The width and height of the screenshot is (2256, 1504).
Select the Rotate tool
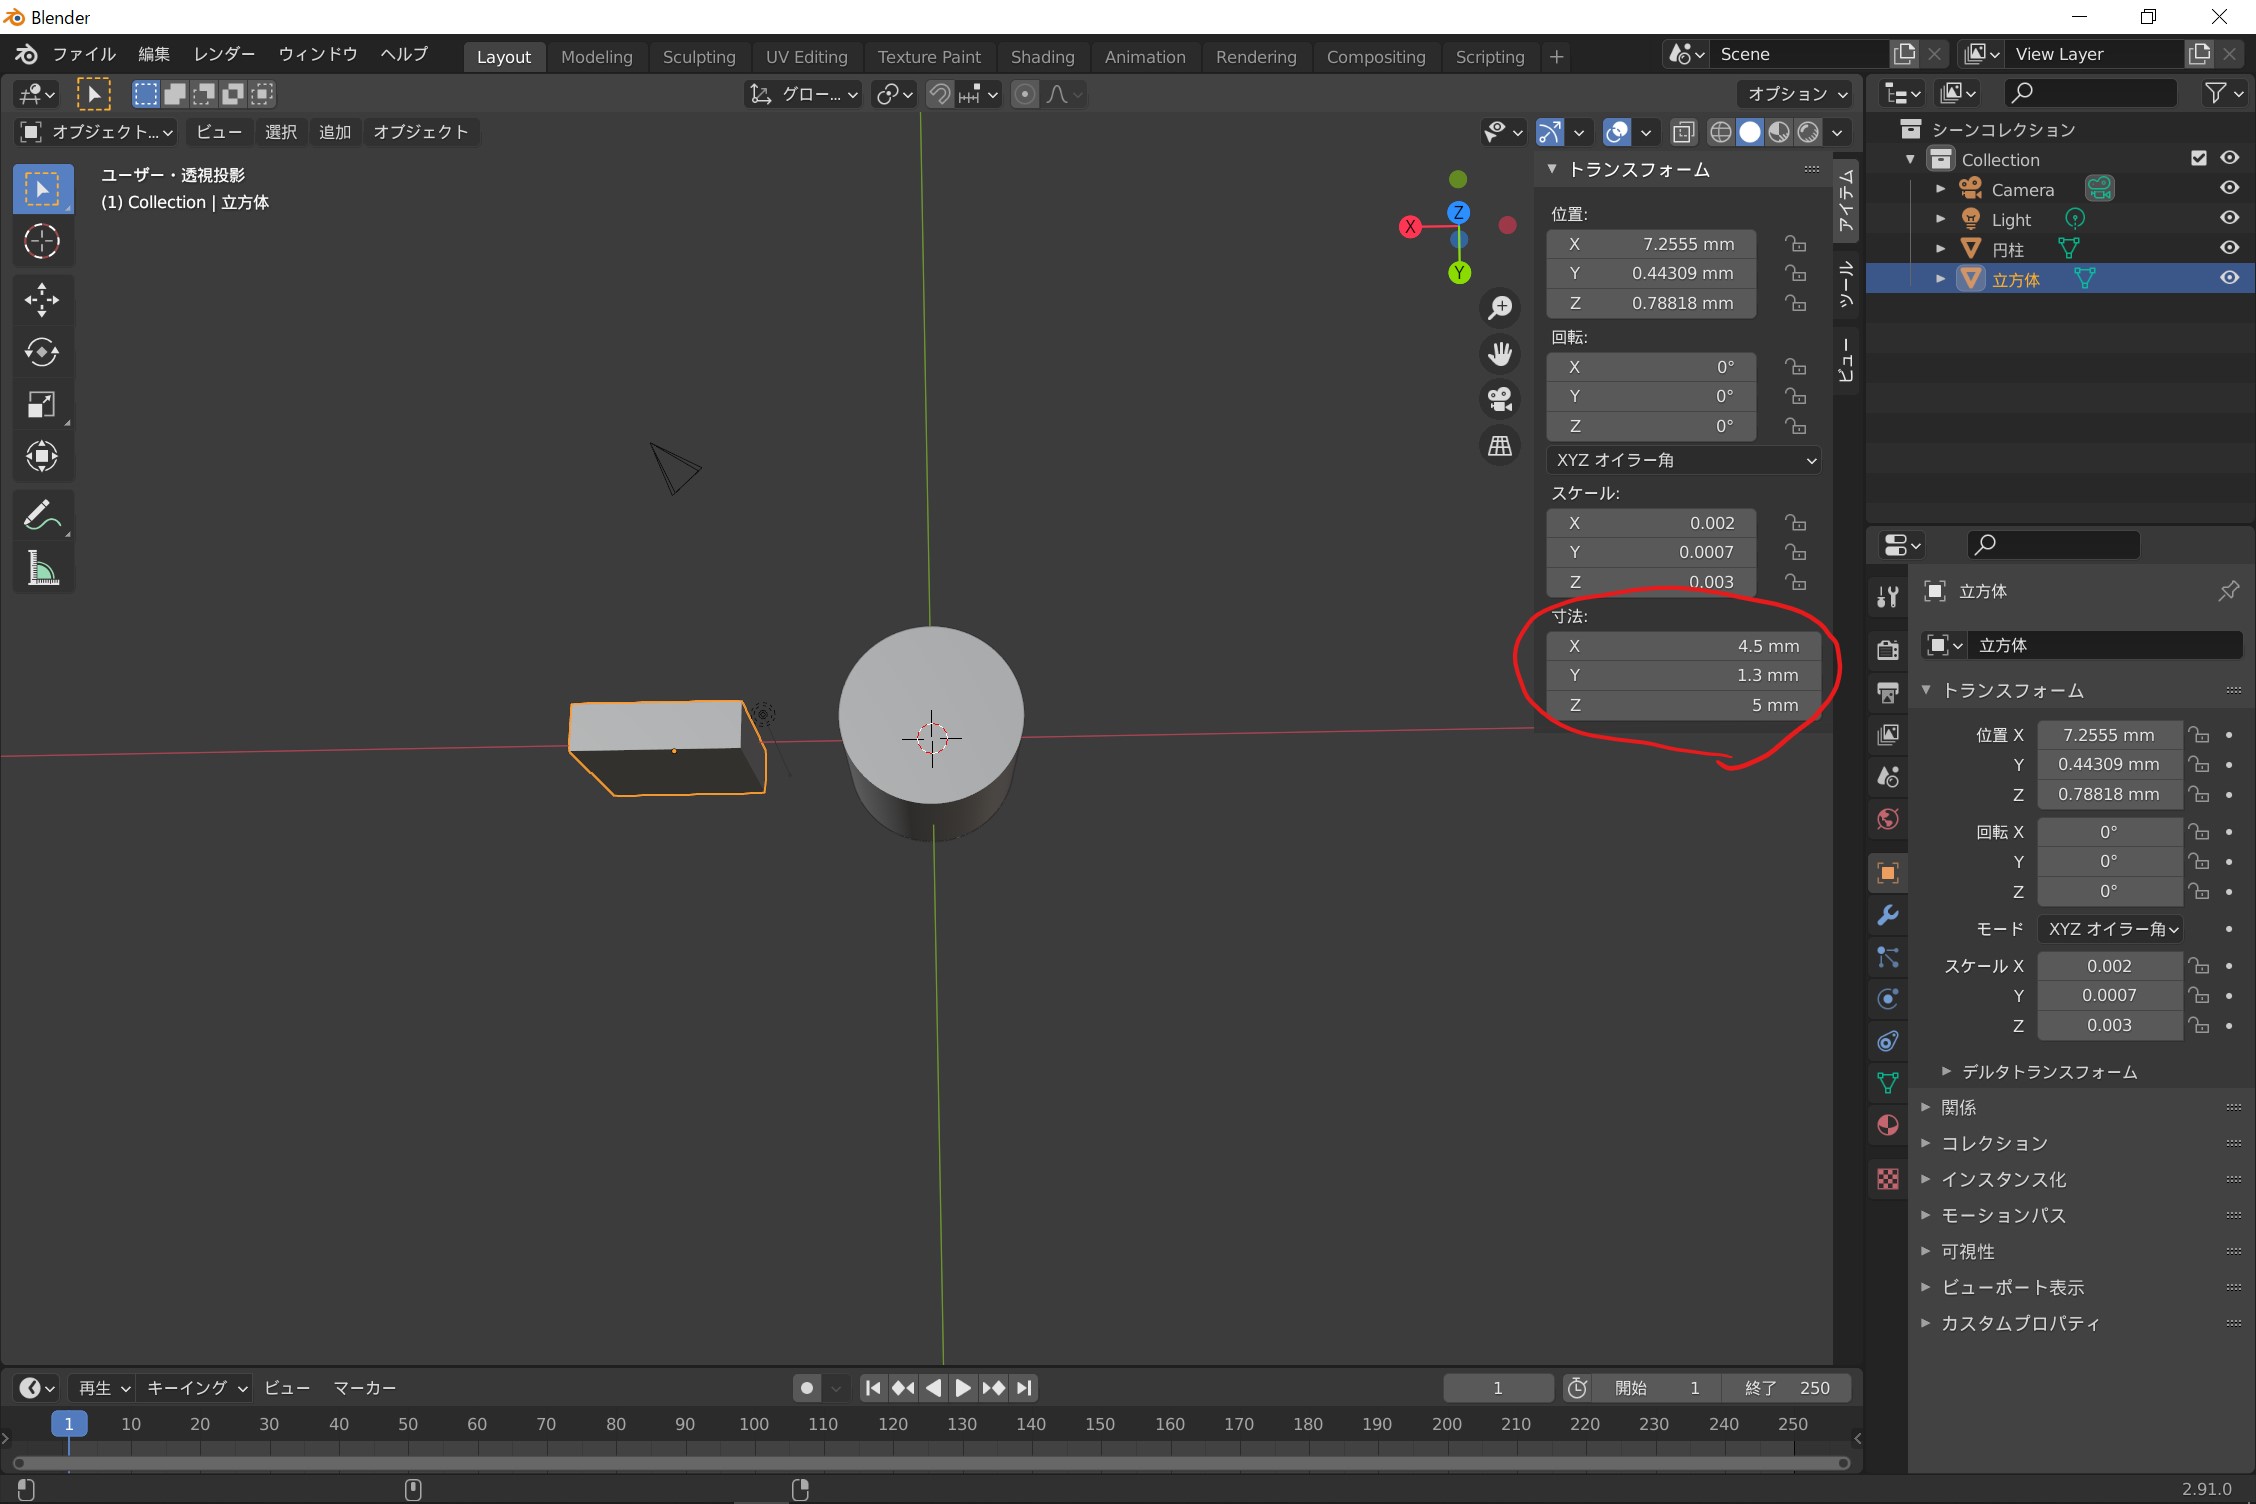pyautogui.click(x=42, y=352)
